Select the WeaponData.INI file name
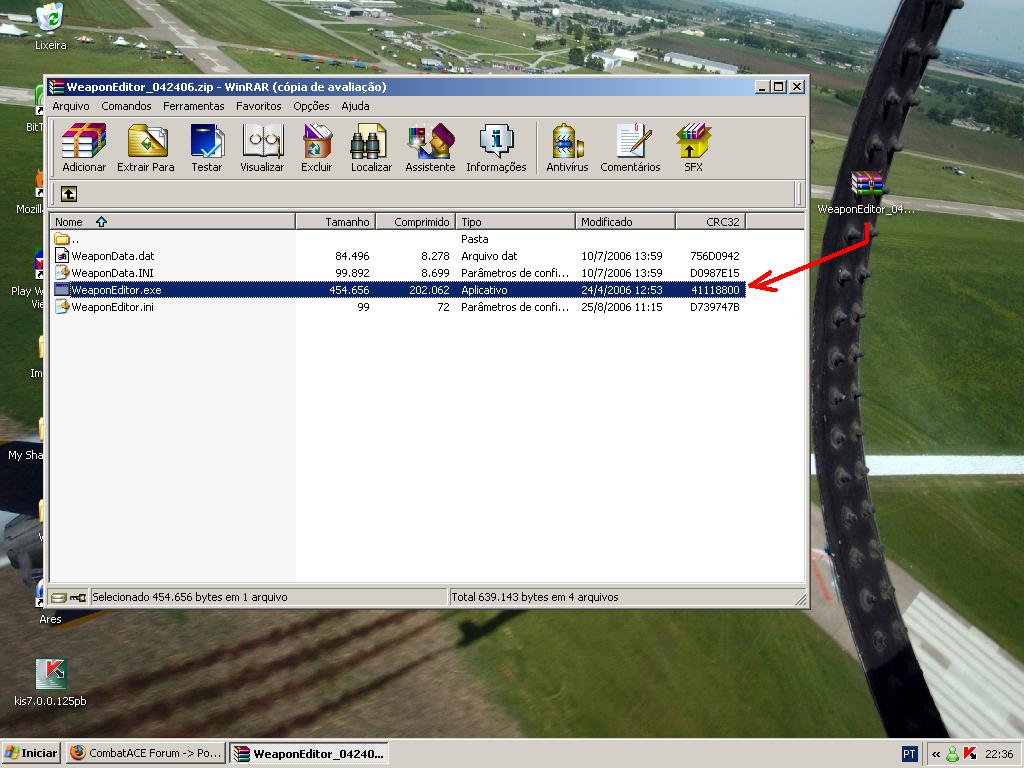This screenshot has height=768, width=1024. (x=112, y=273)
